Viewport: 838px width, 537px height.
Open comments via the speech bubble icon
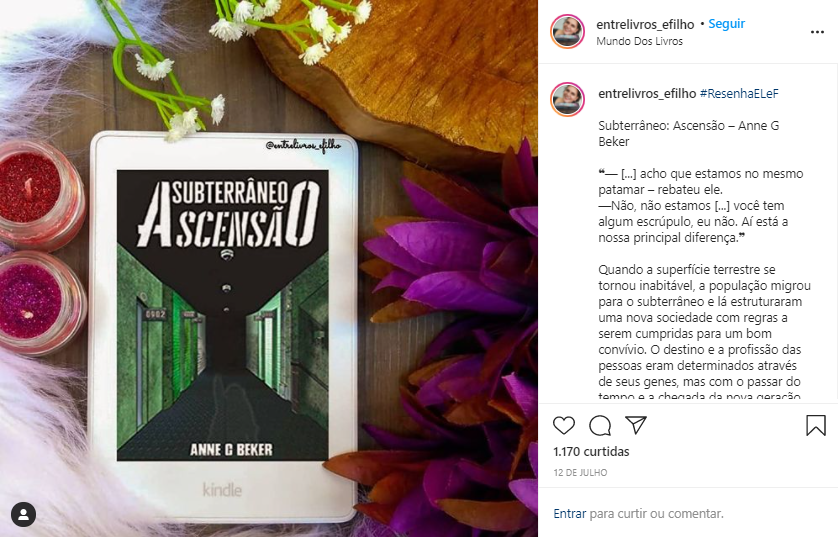[600, 425]
